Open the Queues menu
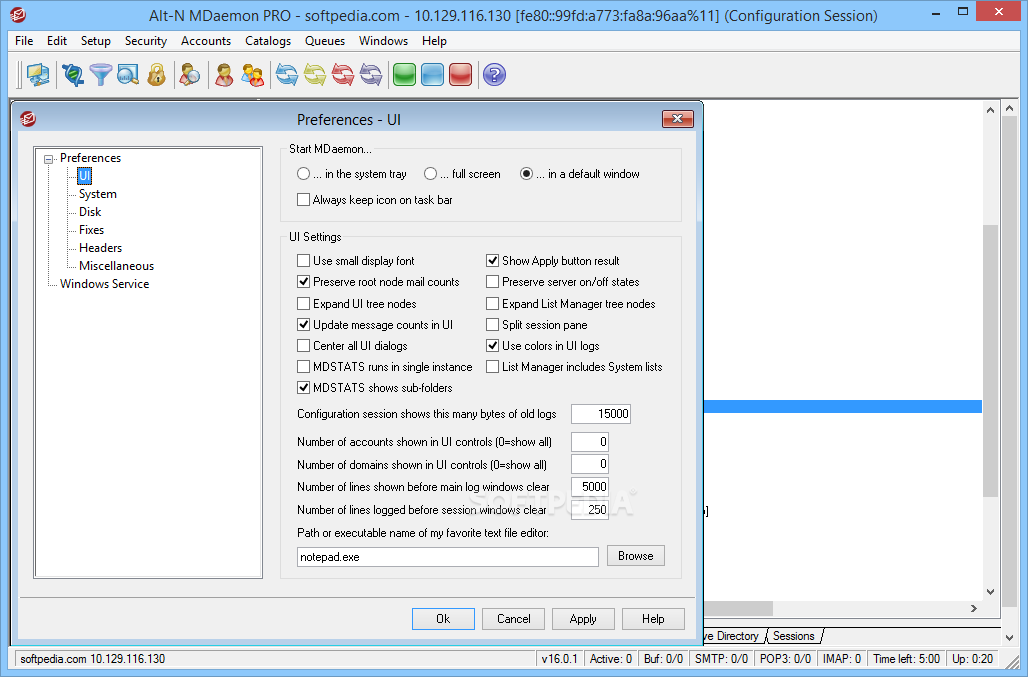The image size is (1028, 677). pos(325,41)
